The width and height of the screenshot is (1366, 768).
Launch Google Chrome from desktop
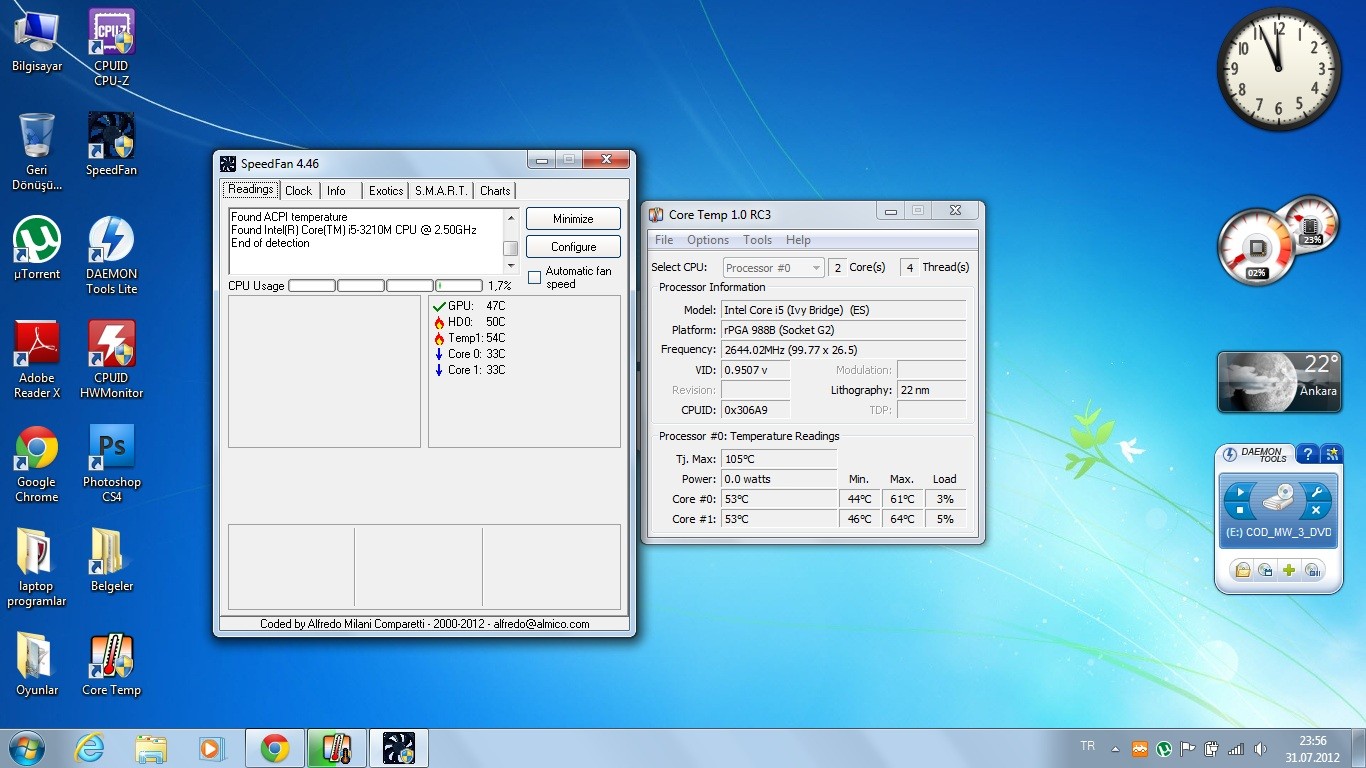click(x=37, y=463)
